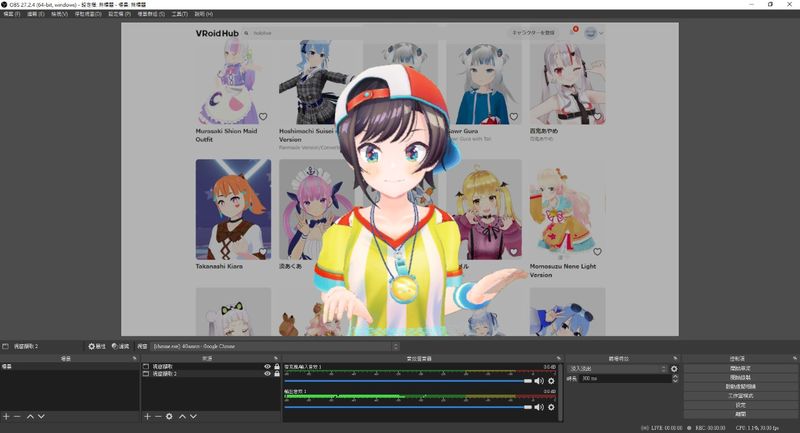The image size is (800, 433).
Task: Open the 說明(H) help menu
Action: pos(204,14)
